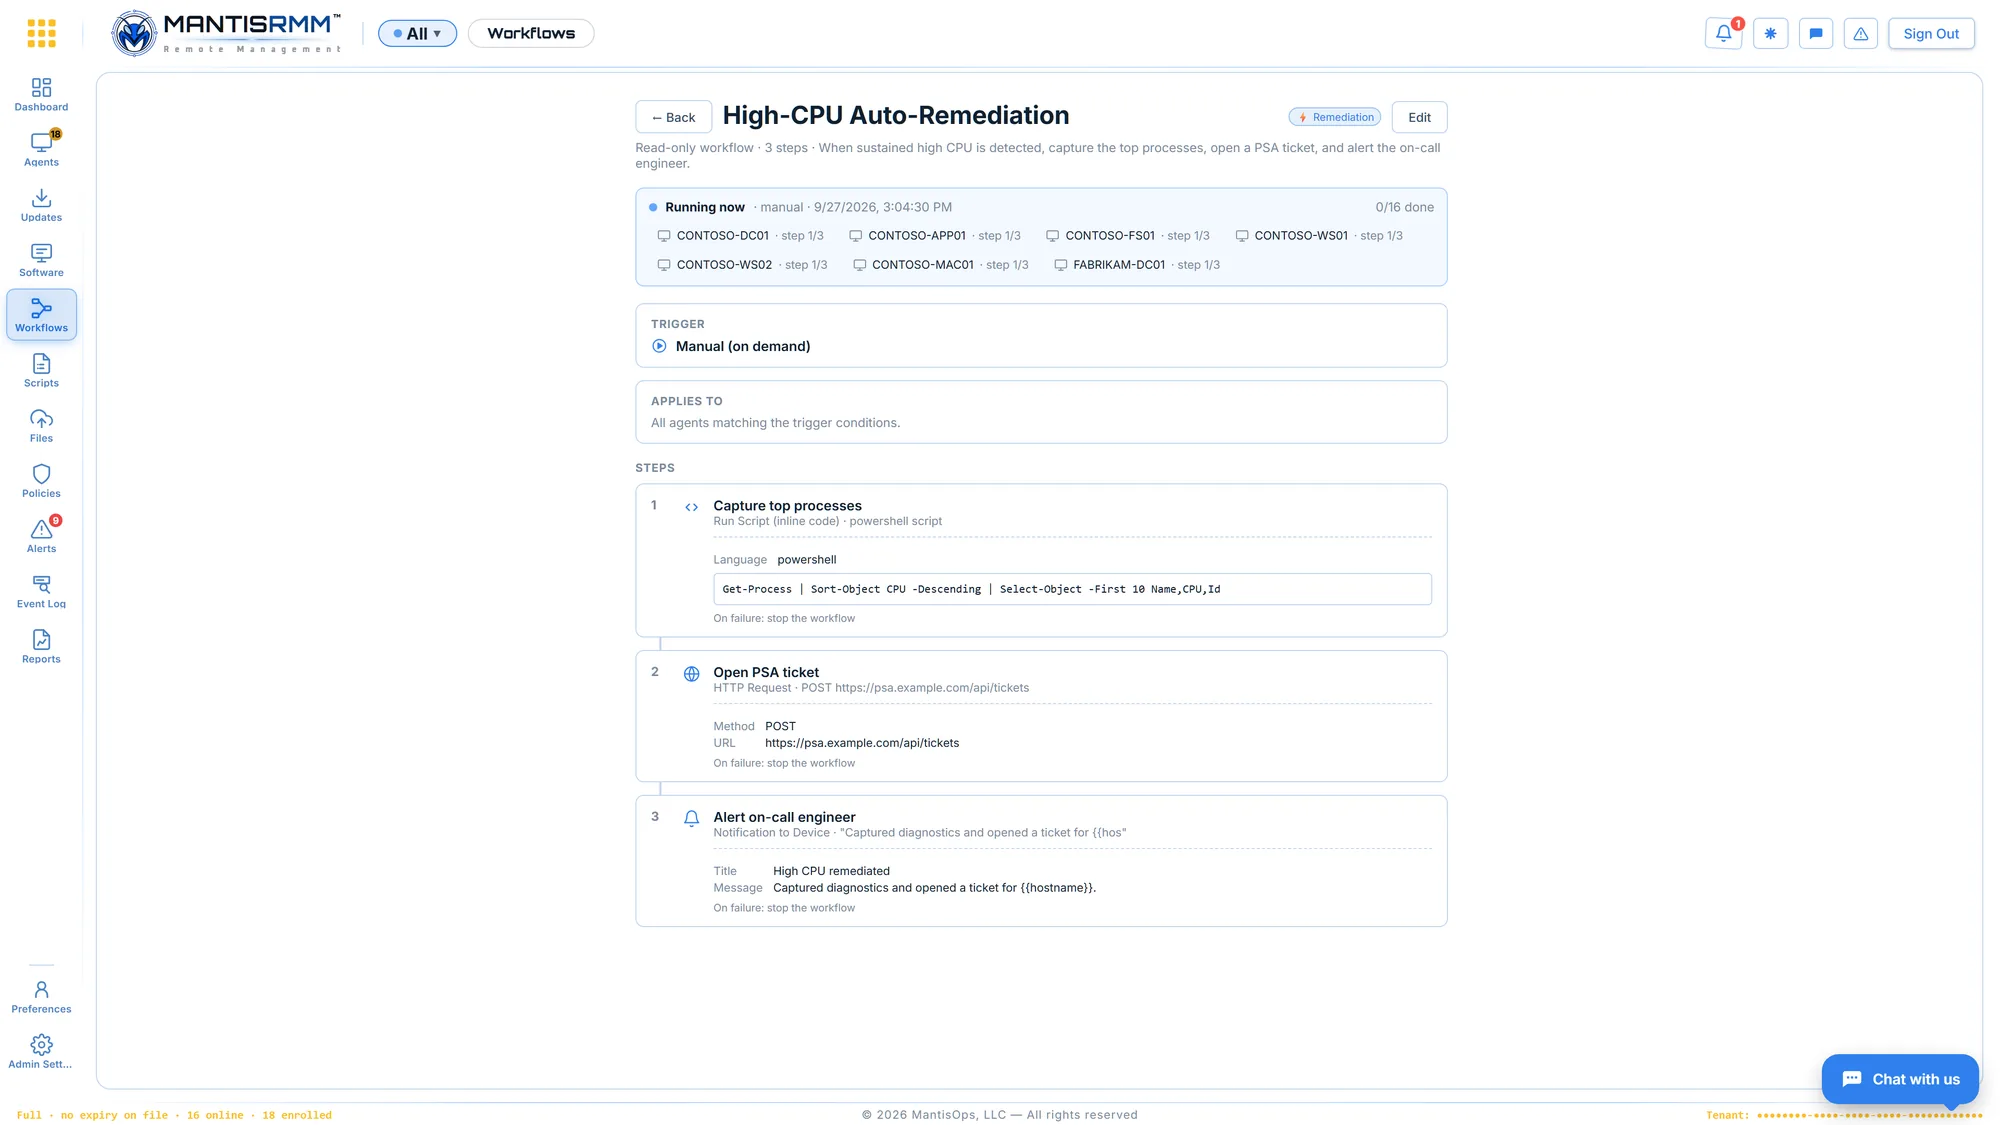
Task: Click the Workflows breadcrumb pill
Action: pyautogui.click(x=531, y=33)
